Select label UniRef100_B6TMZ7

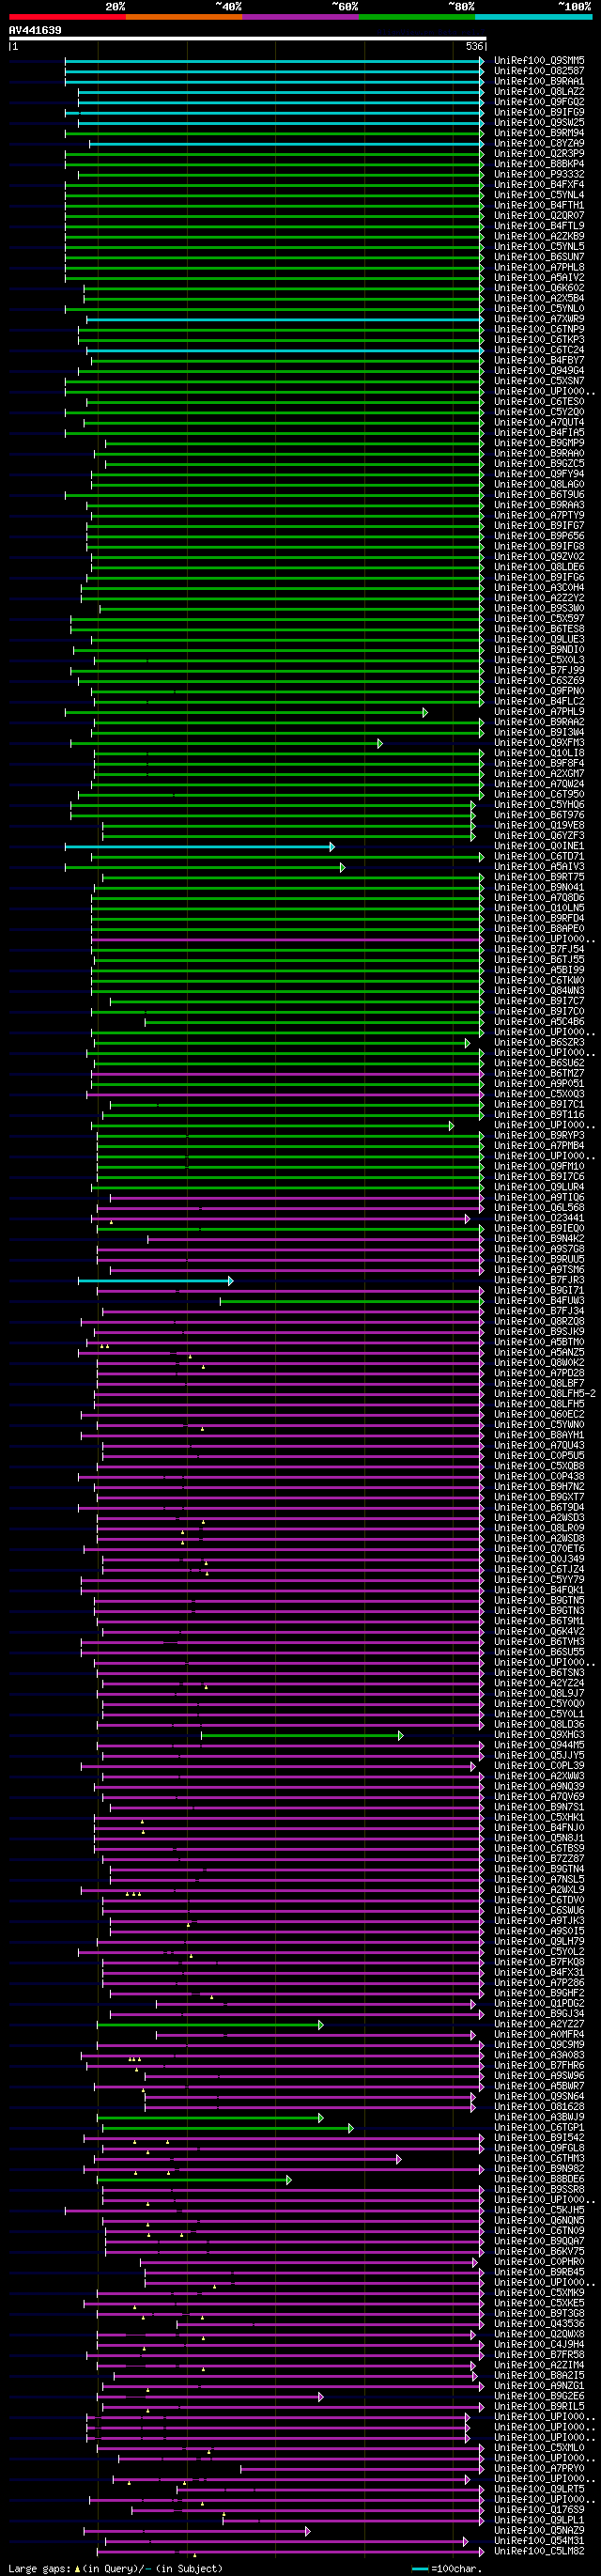coord(539,1074)
